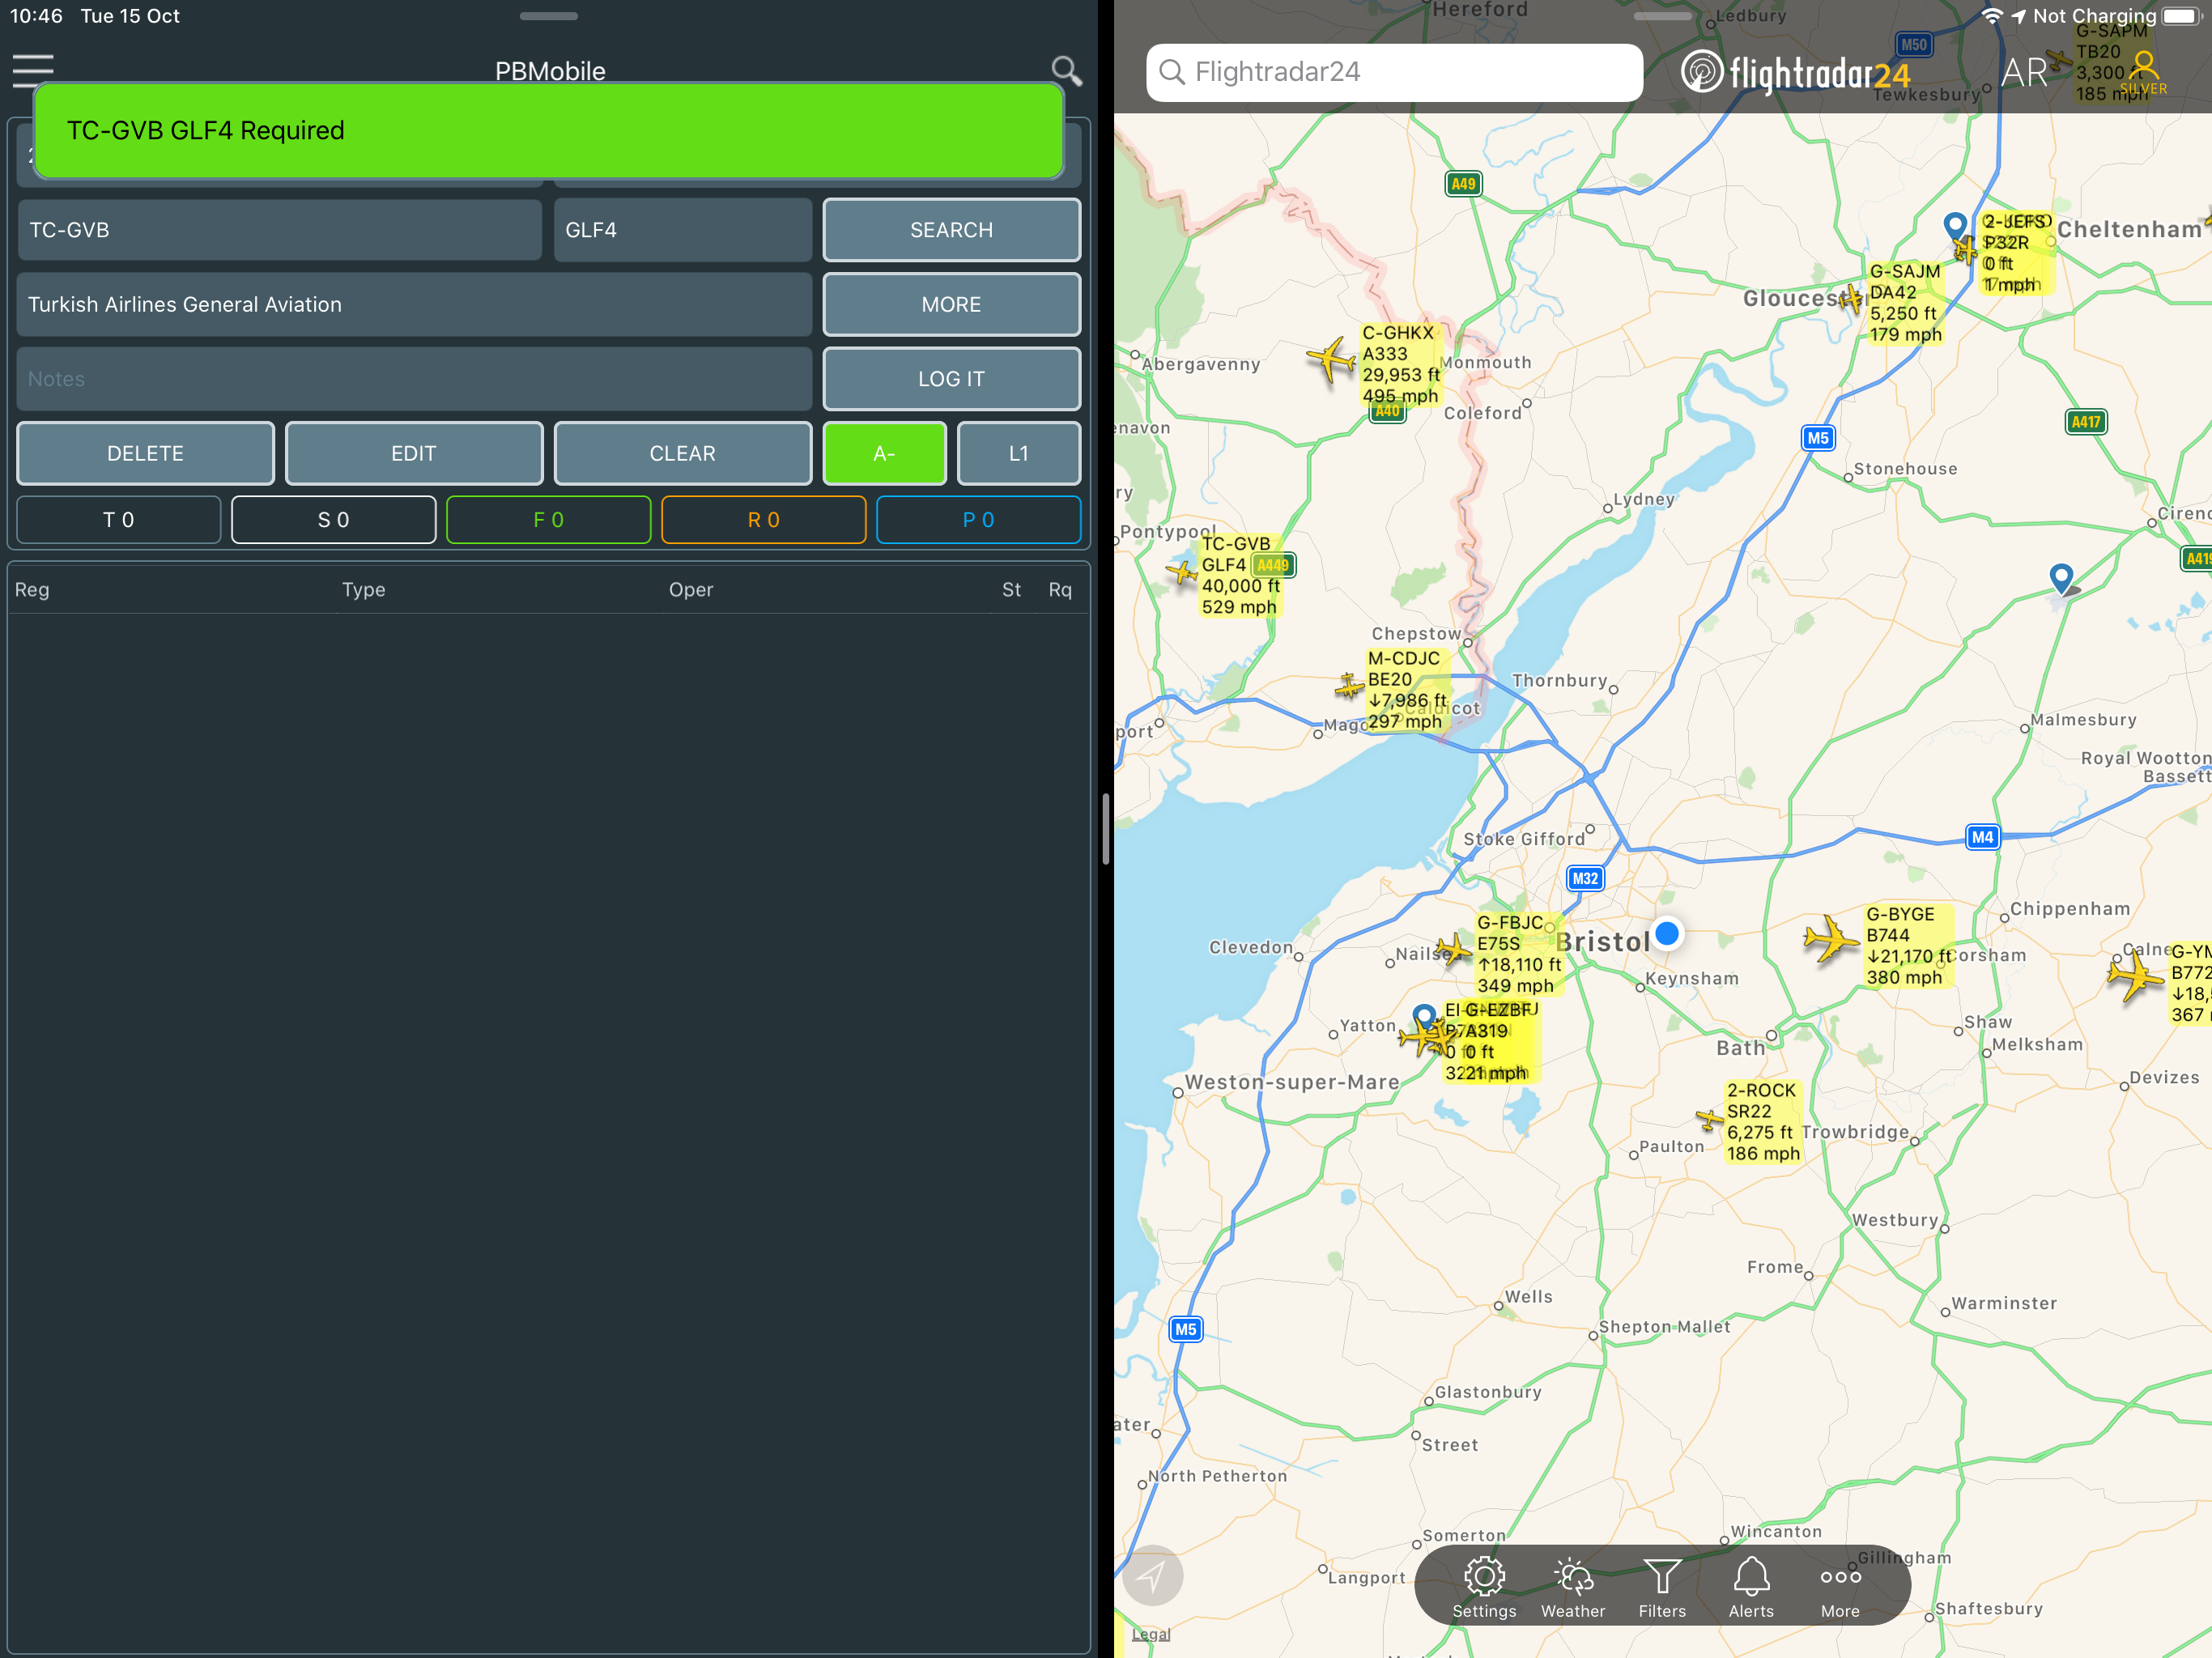The height and width of the screenshot is (1658, 2212).
Task: Open Flightradar24 Settings gear
Action: point(1484,1587)
